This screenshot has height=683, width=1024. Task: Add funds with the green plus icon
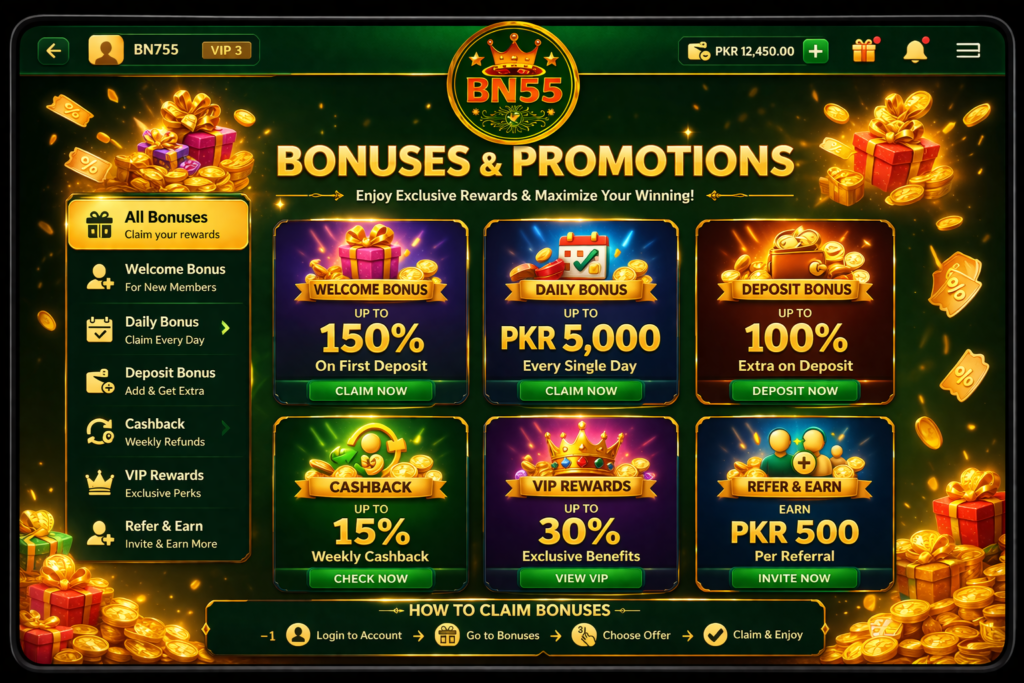click(816, 51)
